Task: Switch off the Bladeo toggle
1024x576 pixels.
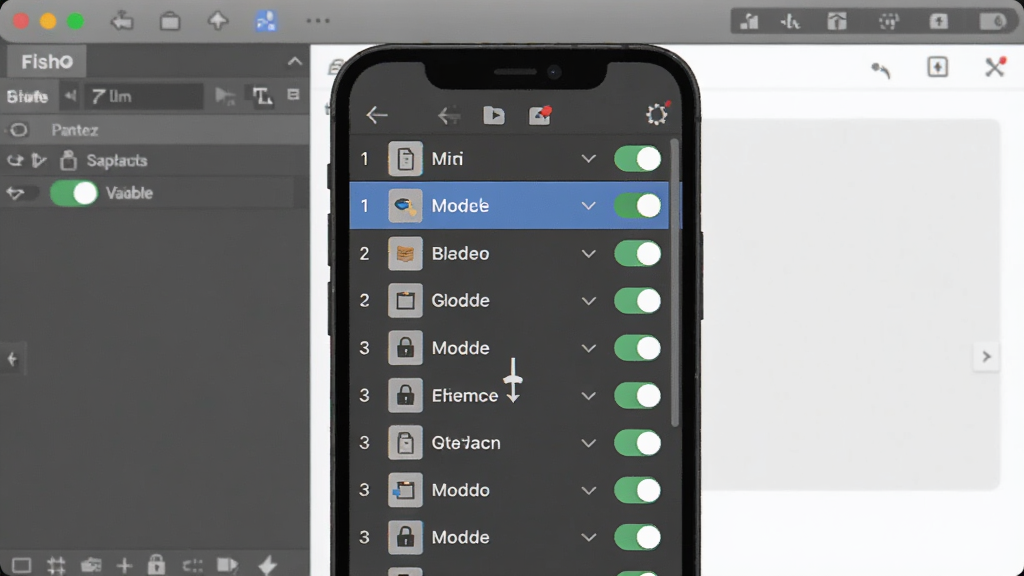Action: click(x=637, y=253)
